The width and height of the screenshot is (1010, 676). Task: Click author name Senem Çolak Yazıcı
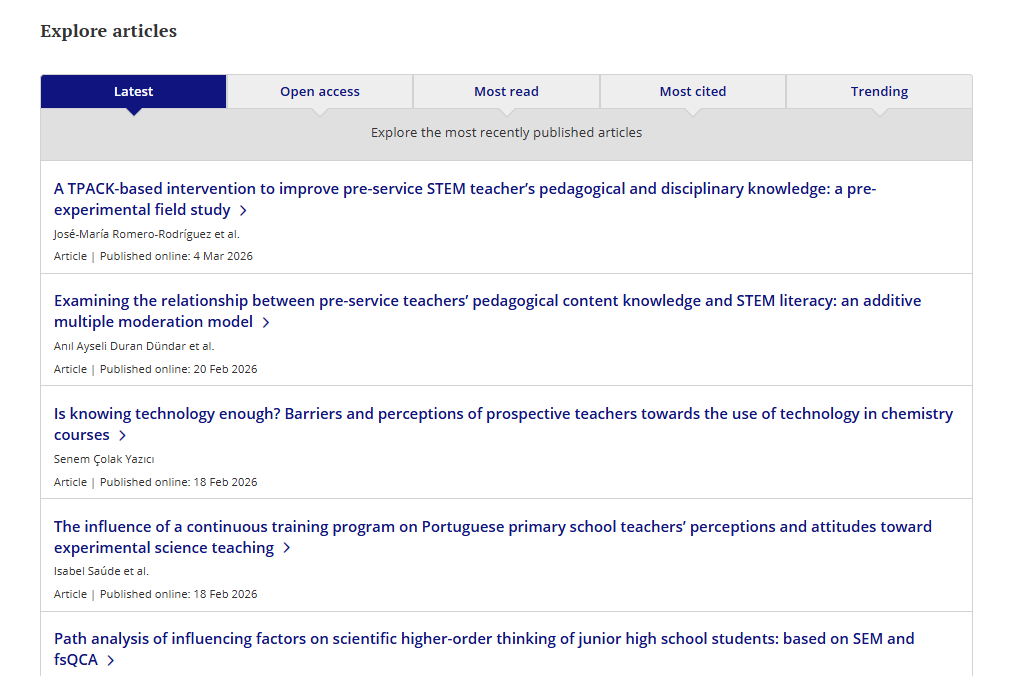pos(104,459)
